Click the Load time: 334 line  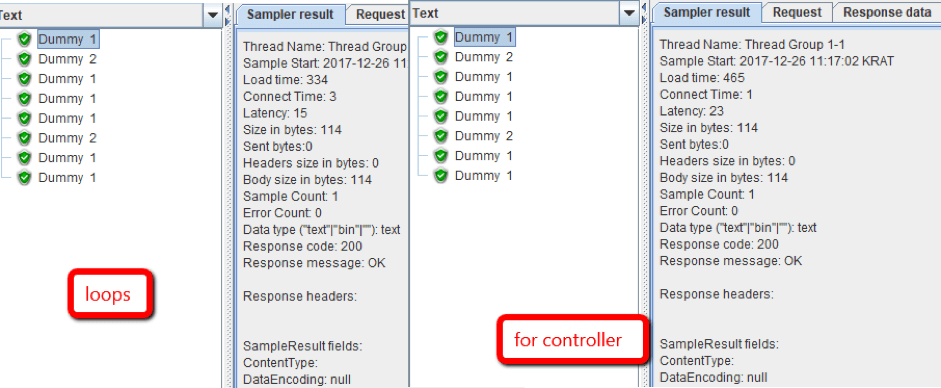[286, 79]
